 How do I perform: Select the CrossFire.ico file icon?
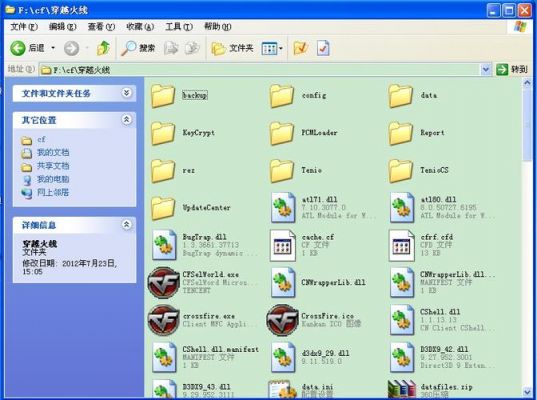click(x=282, y=320)
